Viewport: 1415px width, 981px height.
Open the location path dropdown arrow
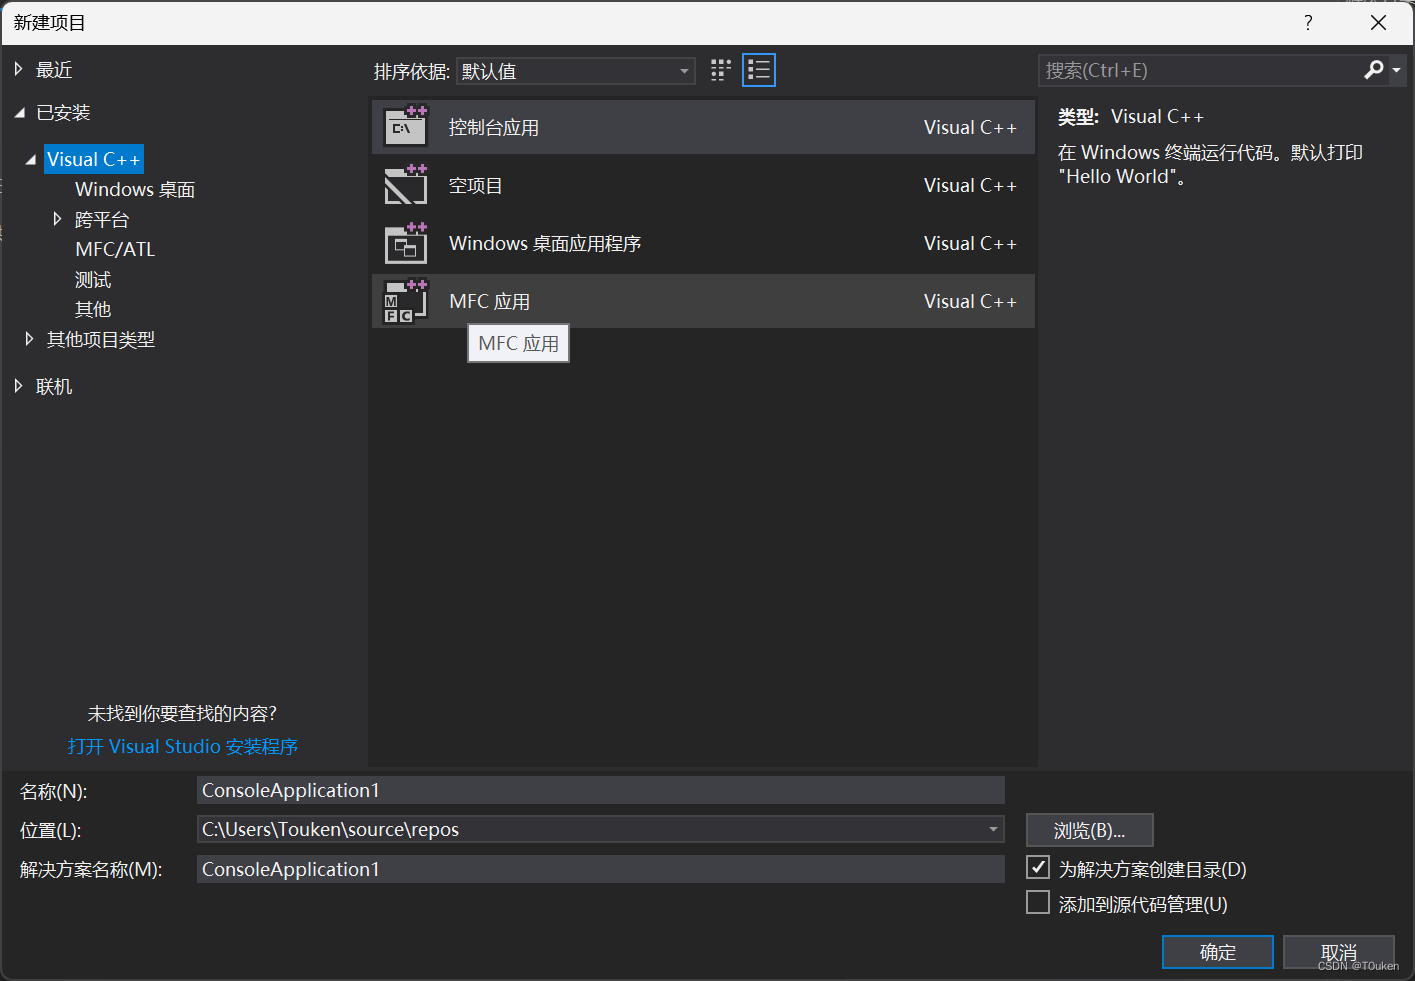click(x=993, y=829)
